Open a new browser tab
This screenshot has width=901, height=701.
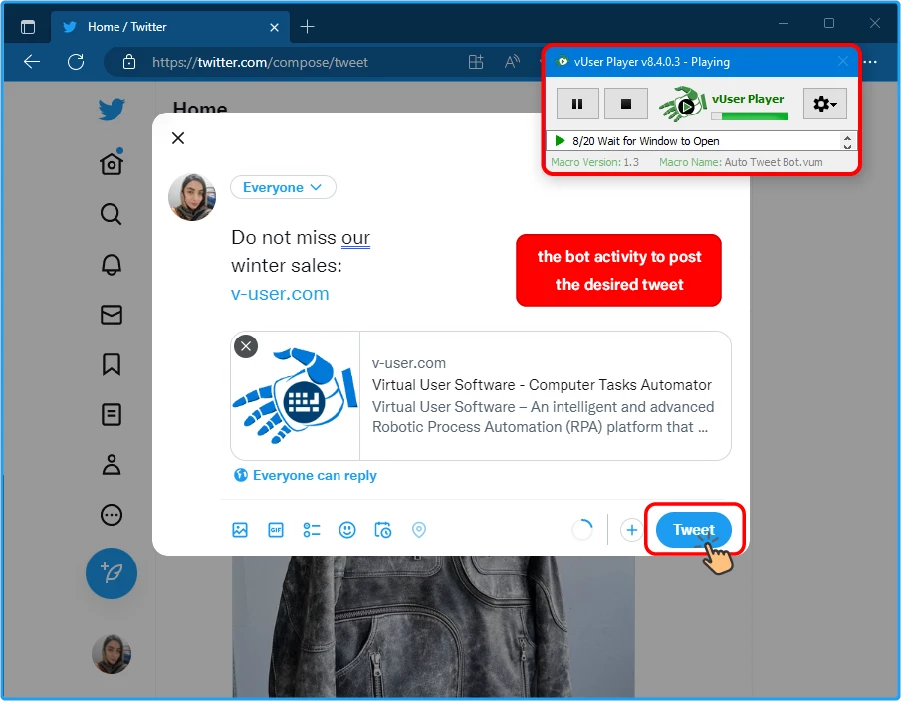307,27
